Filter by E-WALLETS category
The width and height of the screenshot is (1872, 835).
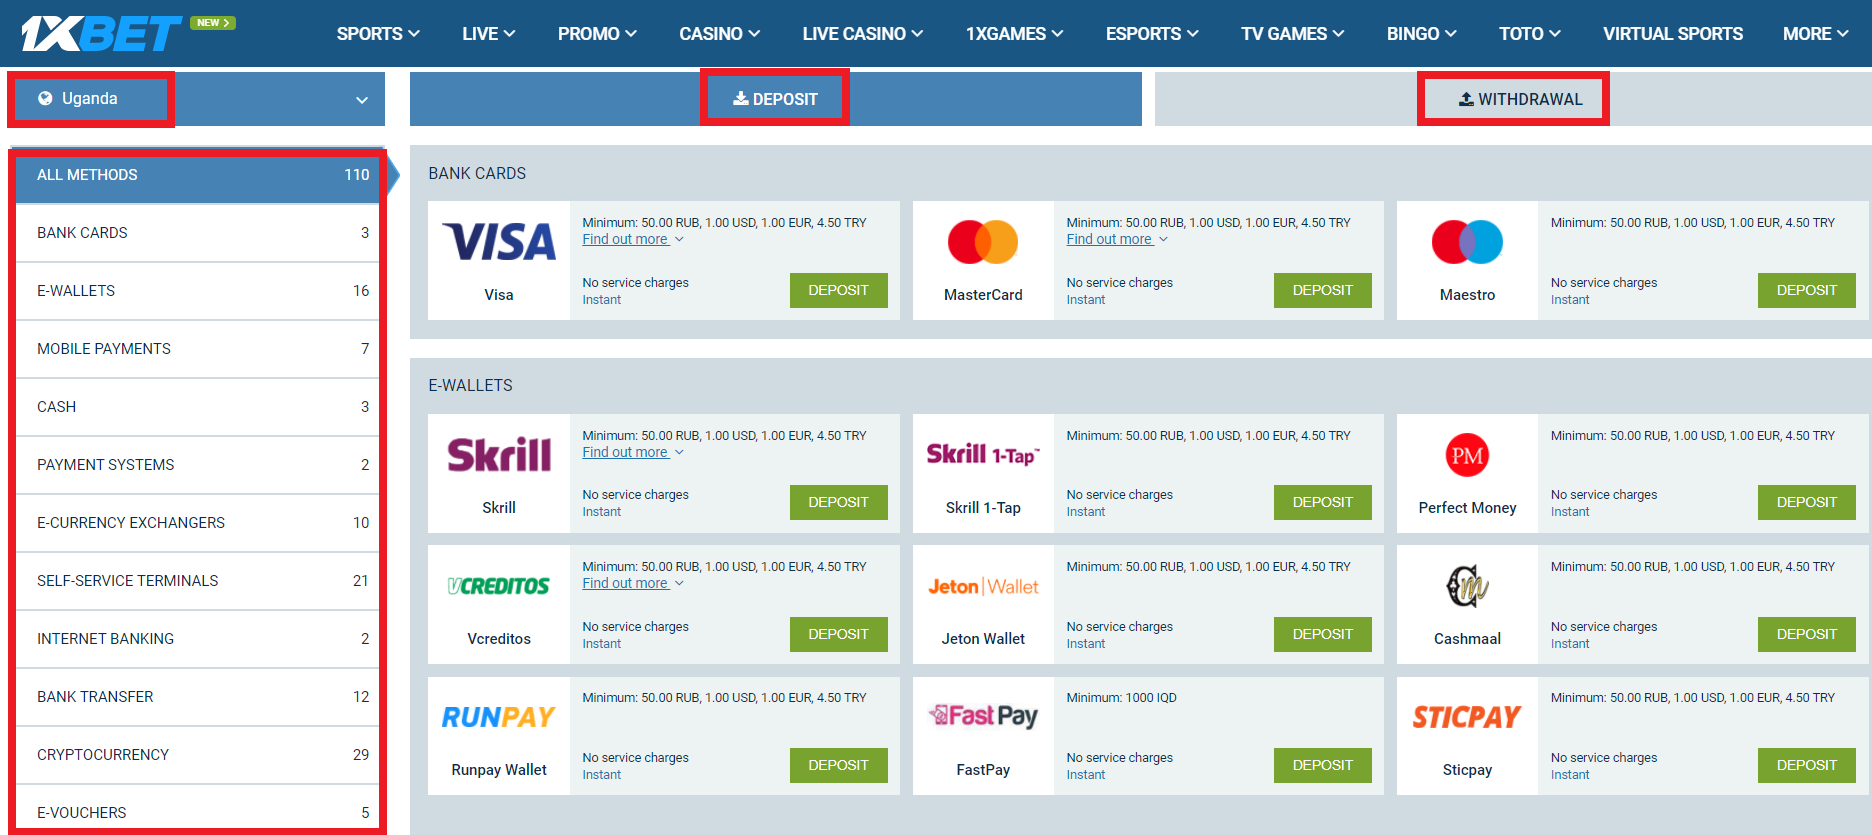tap(198, 291)
